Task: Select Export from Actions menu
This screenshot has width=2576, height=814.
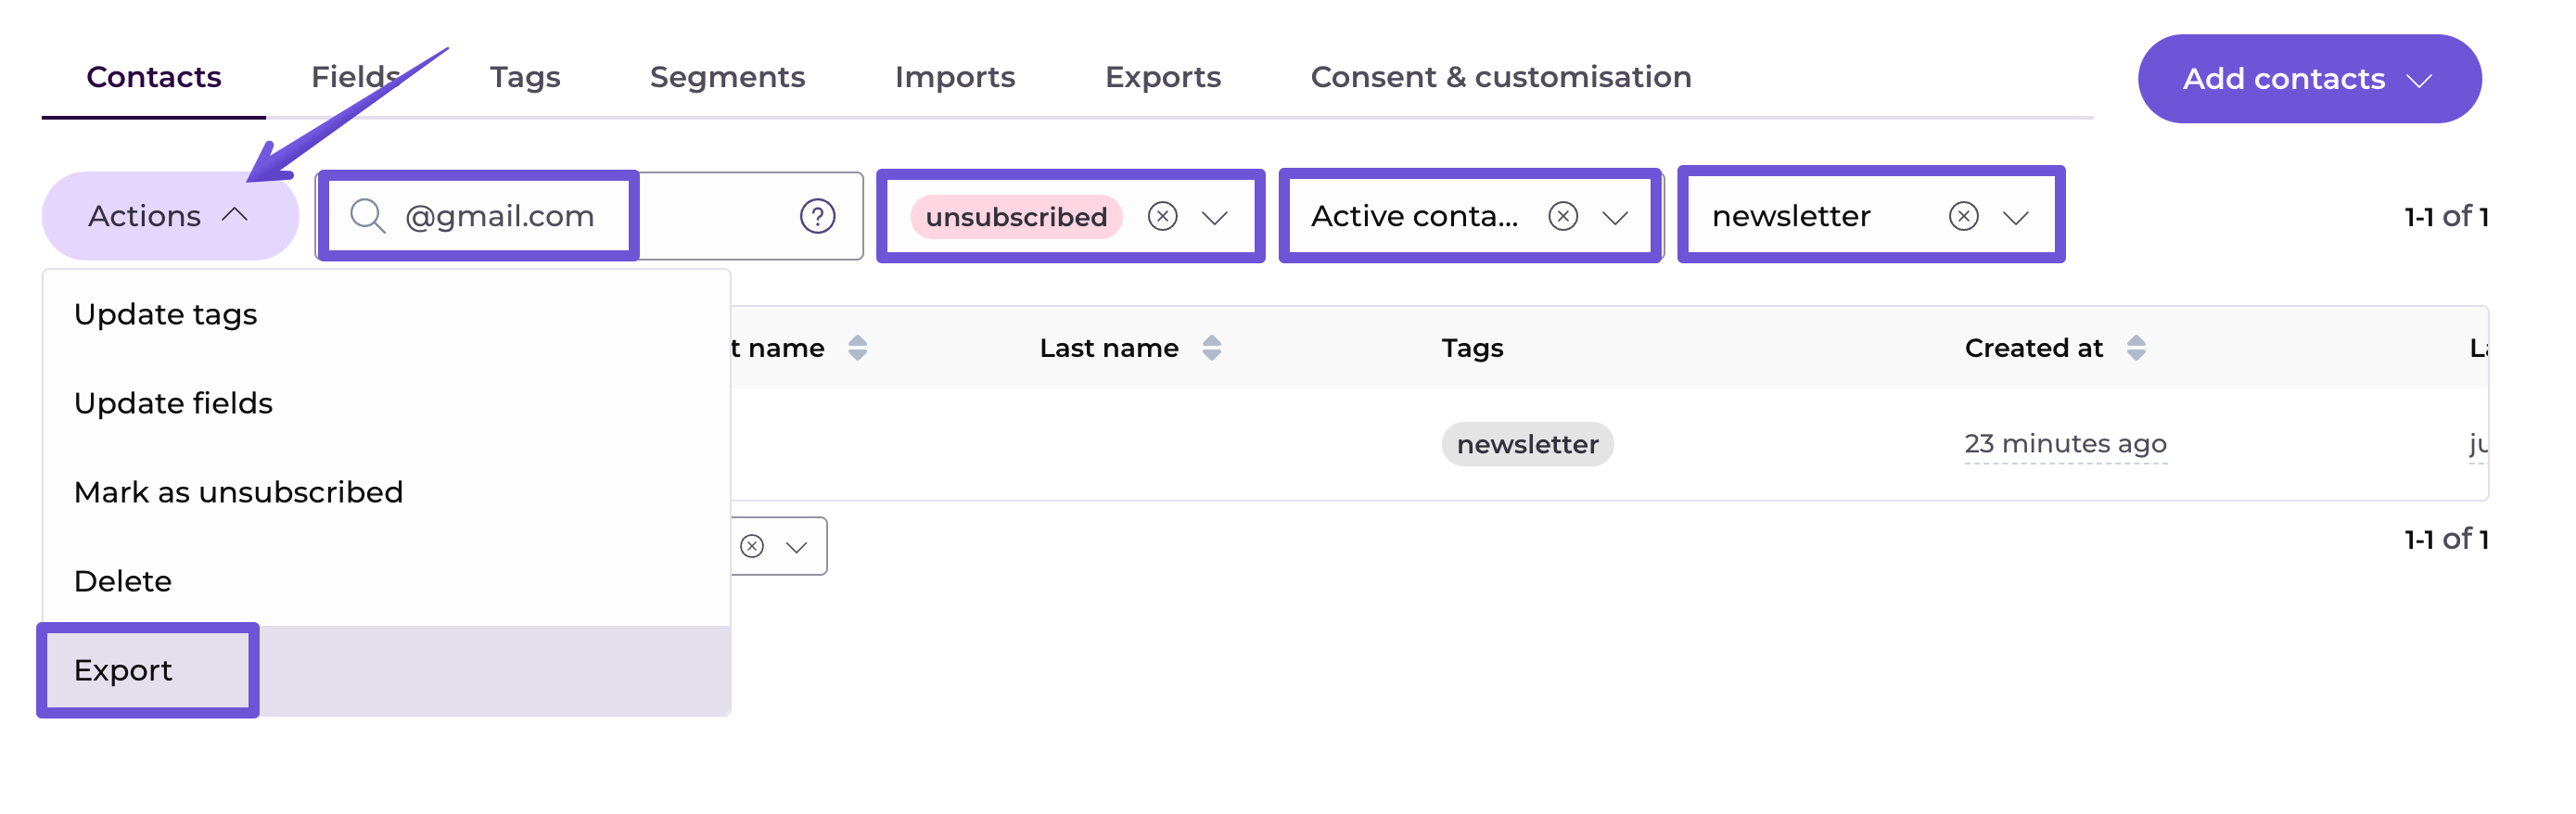Action: (123, 670)
